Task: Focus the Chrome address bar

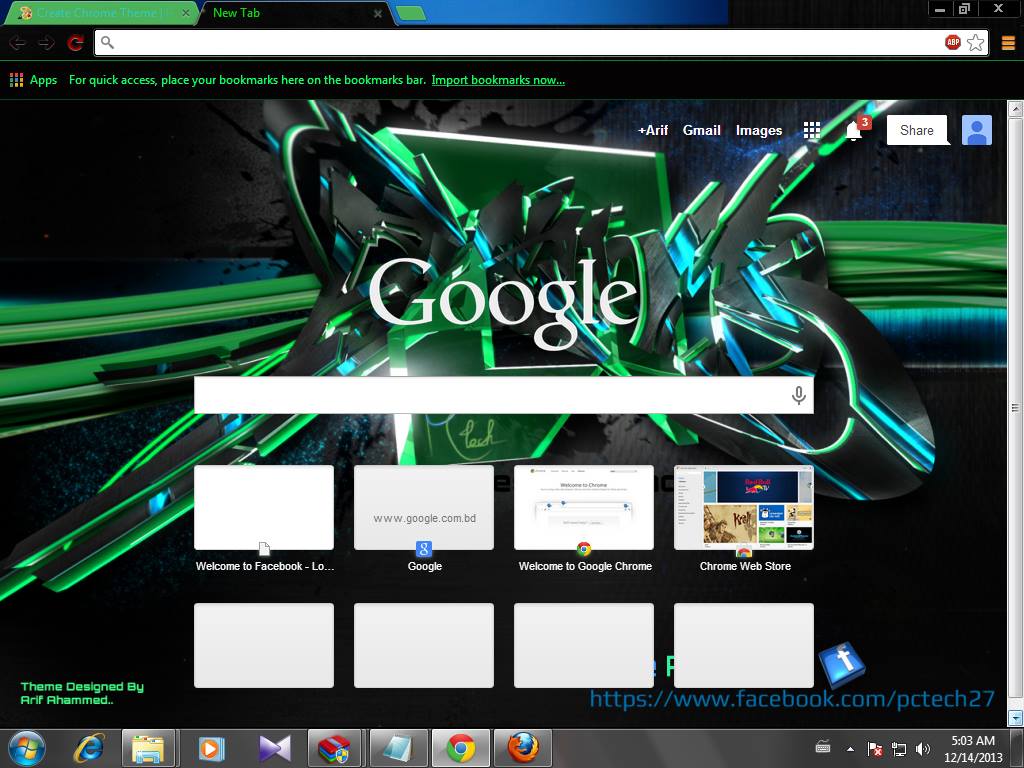Action: pos(522,42)
